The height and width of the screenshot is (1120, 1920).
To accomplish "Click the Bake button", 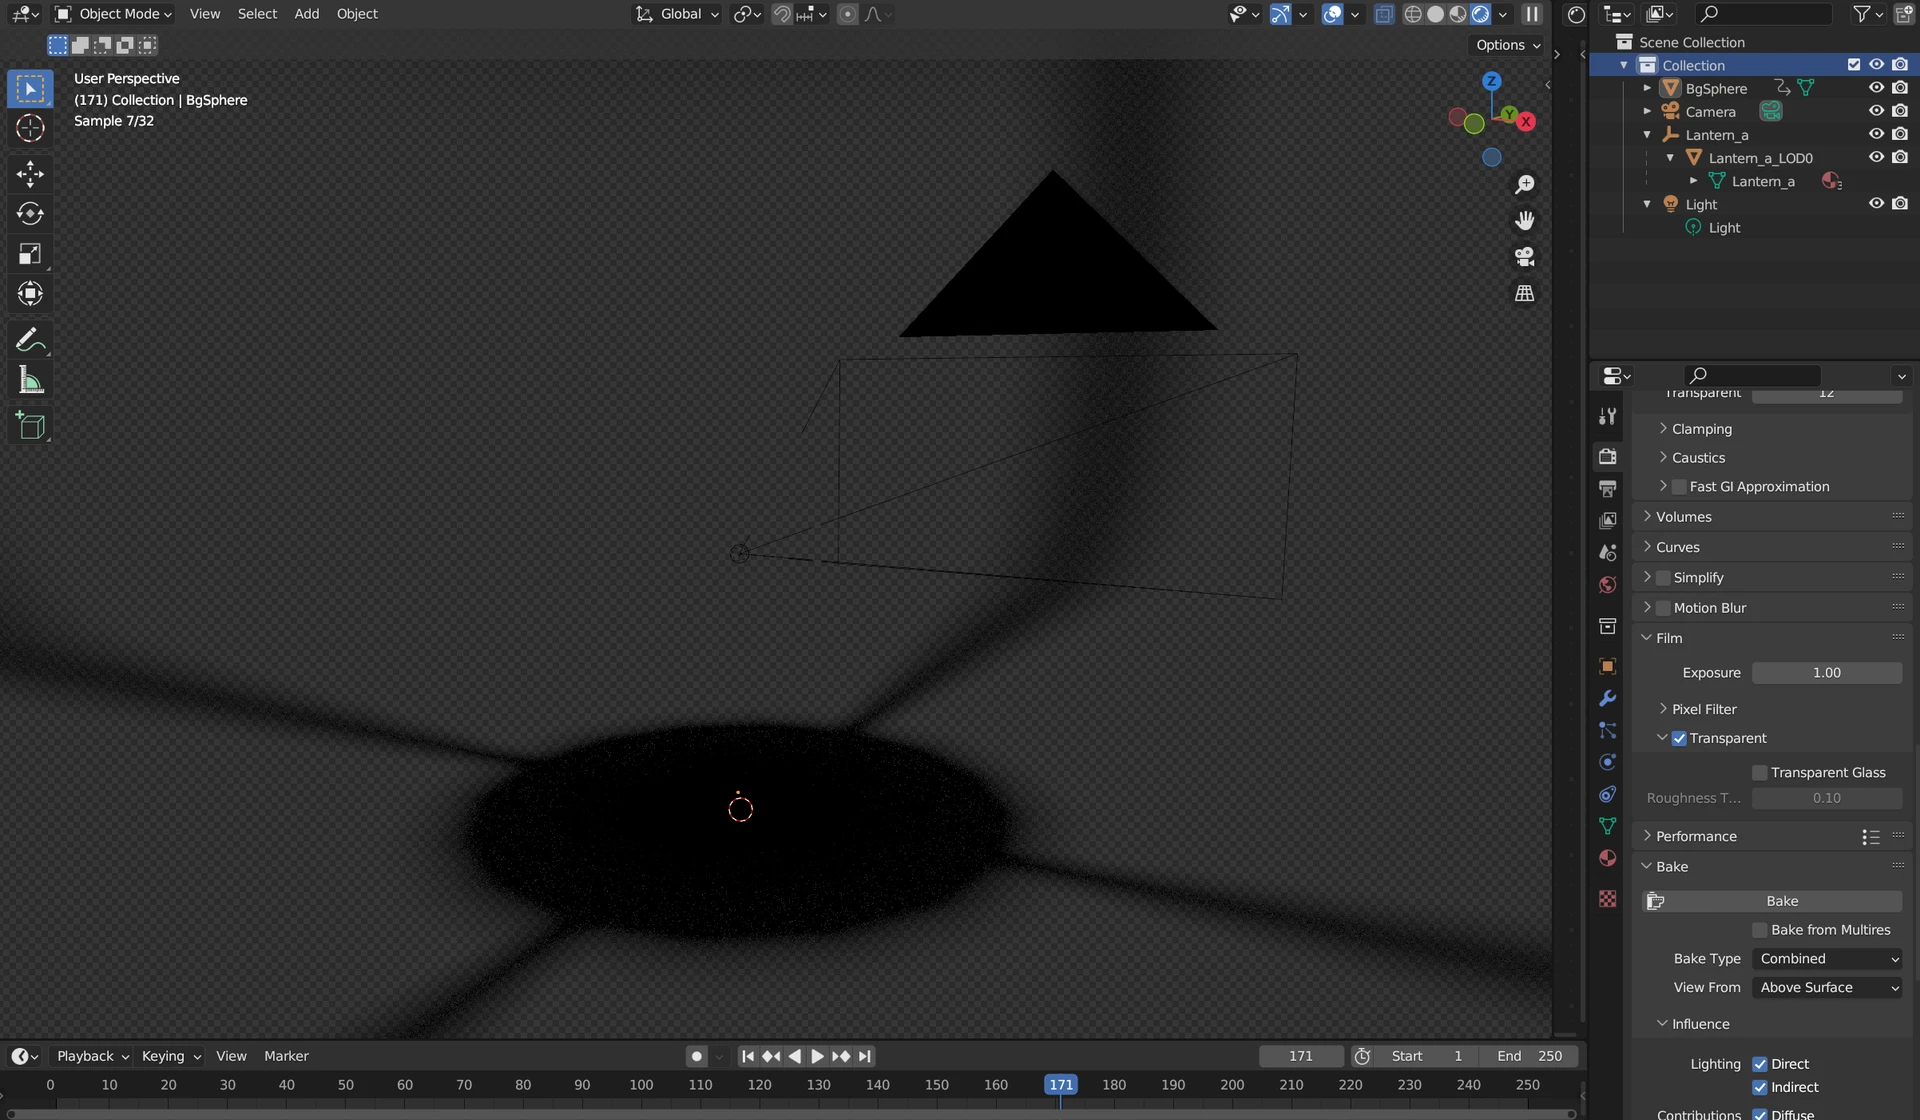I will click(x=1781, y=901).
